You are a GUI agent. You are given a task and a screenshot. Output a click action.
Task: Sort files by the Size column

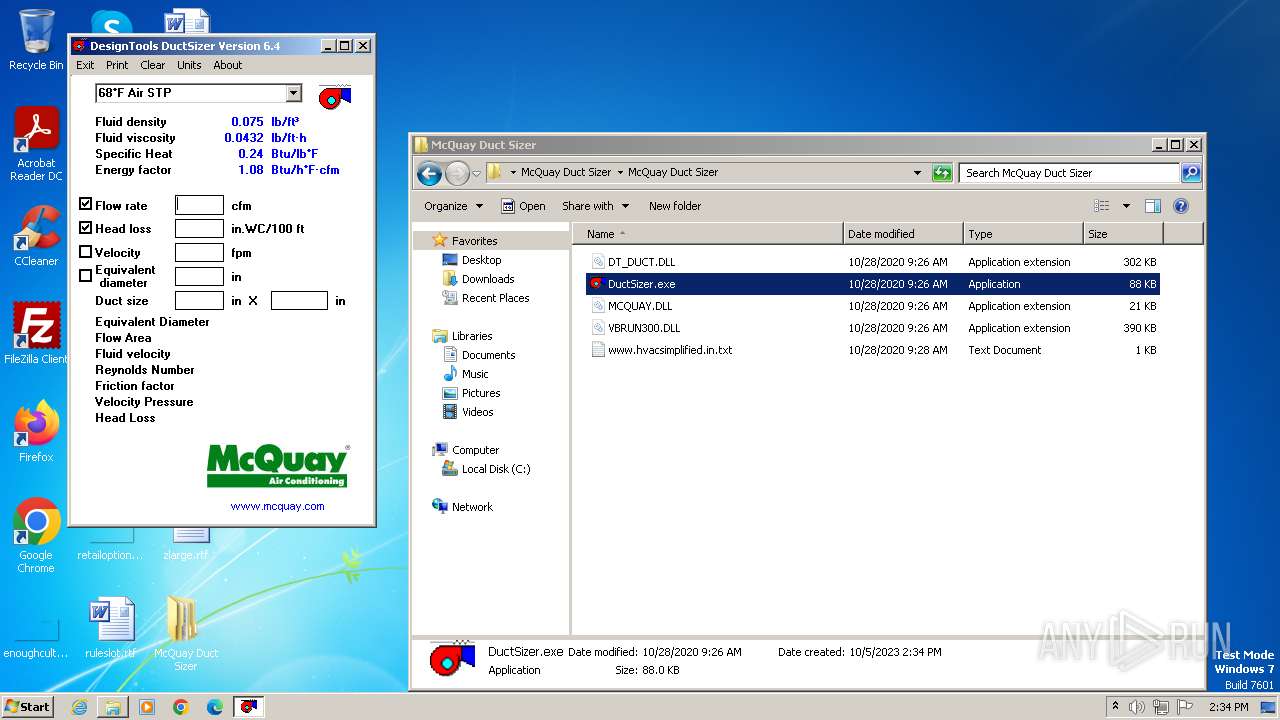tap(1124, 234)
